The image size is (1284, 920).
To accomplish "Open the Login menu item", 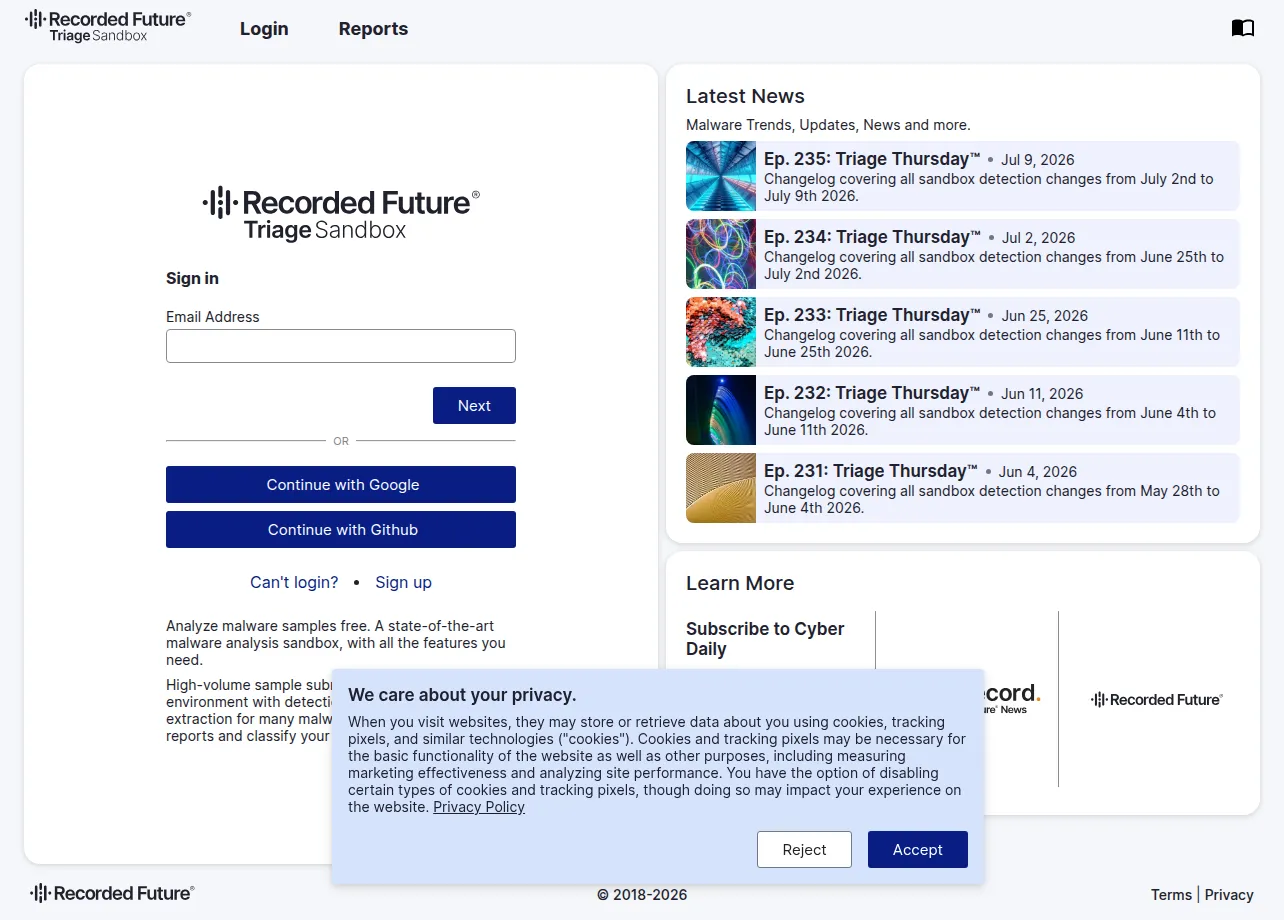I will pyautogui.click(x=264, y=29).
